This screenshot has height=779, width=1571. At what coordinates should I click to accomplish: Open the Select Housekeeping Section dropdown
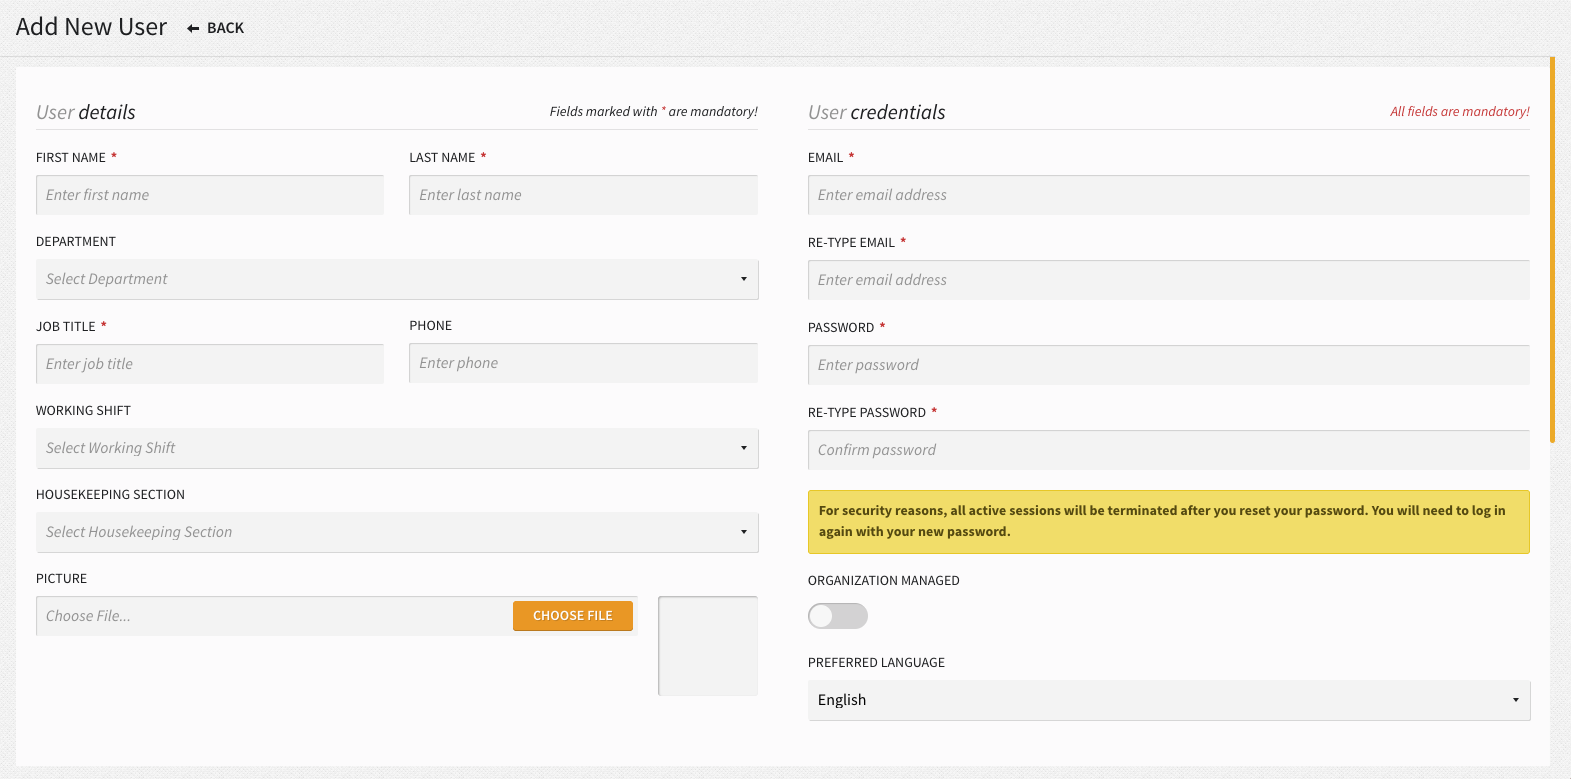pyautogui.click(x=397, y=532)
